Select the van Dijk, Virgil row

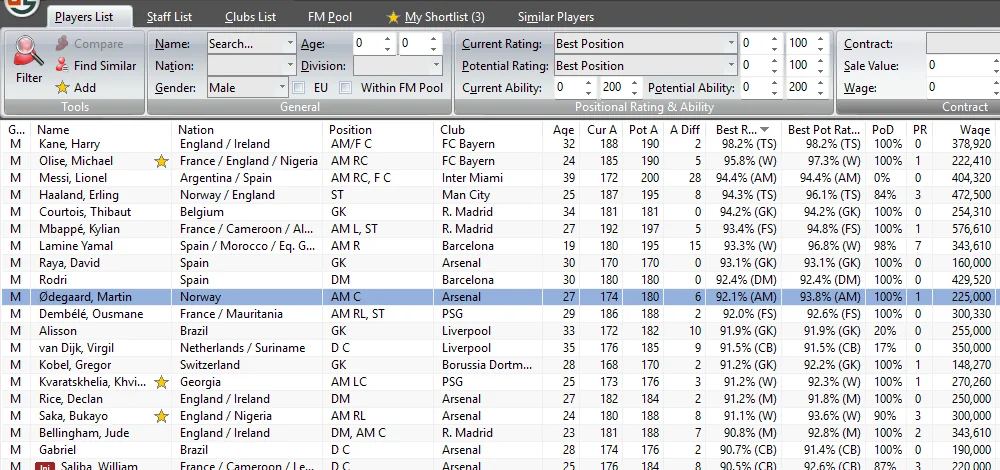tap(500, 348)
